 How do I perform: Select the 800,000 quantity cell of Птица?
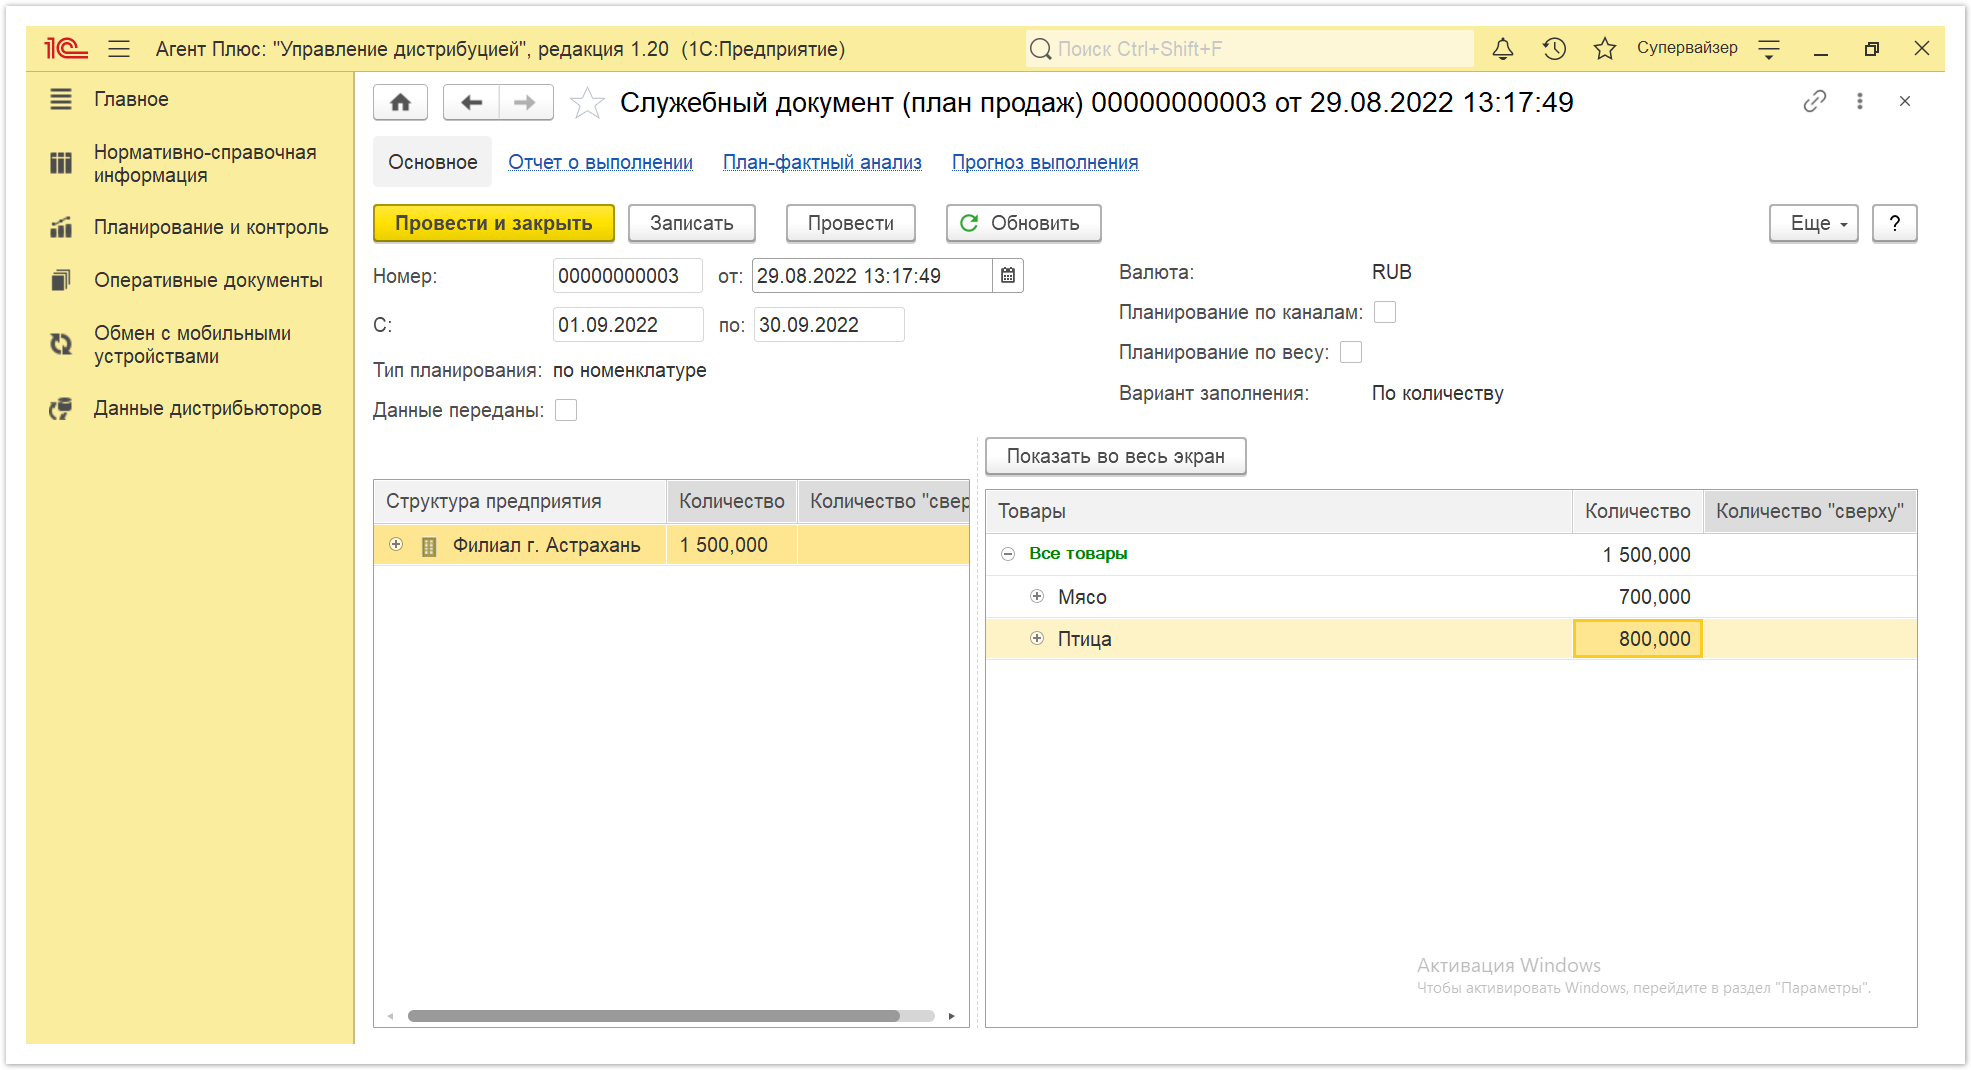pos(1638,639)
